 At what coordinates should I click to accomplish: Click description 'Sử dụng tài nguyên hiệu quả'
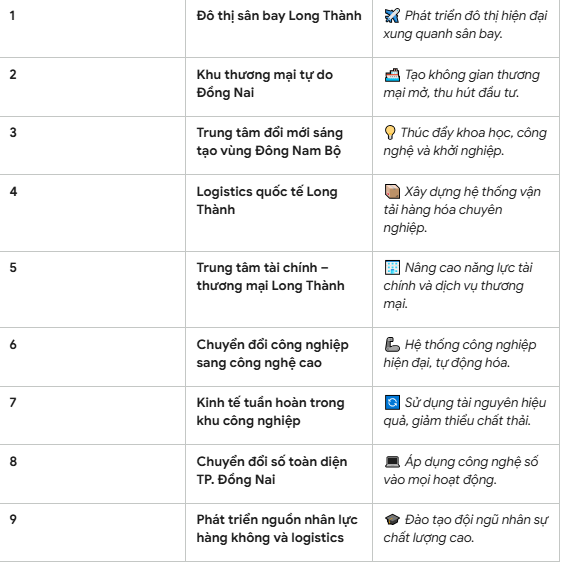(465, 412)
